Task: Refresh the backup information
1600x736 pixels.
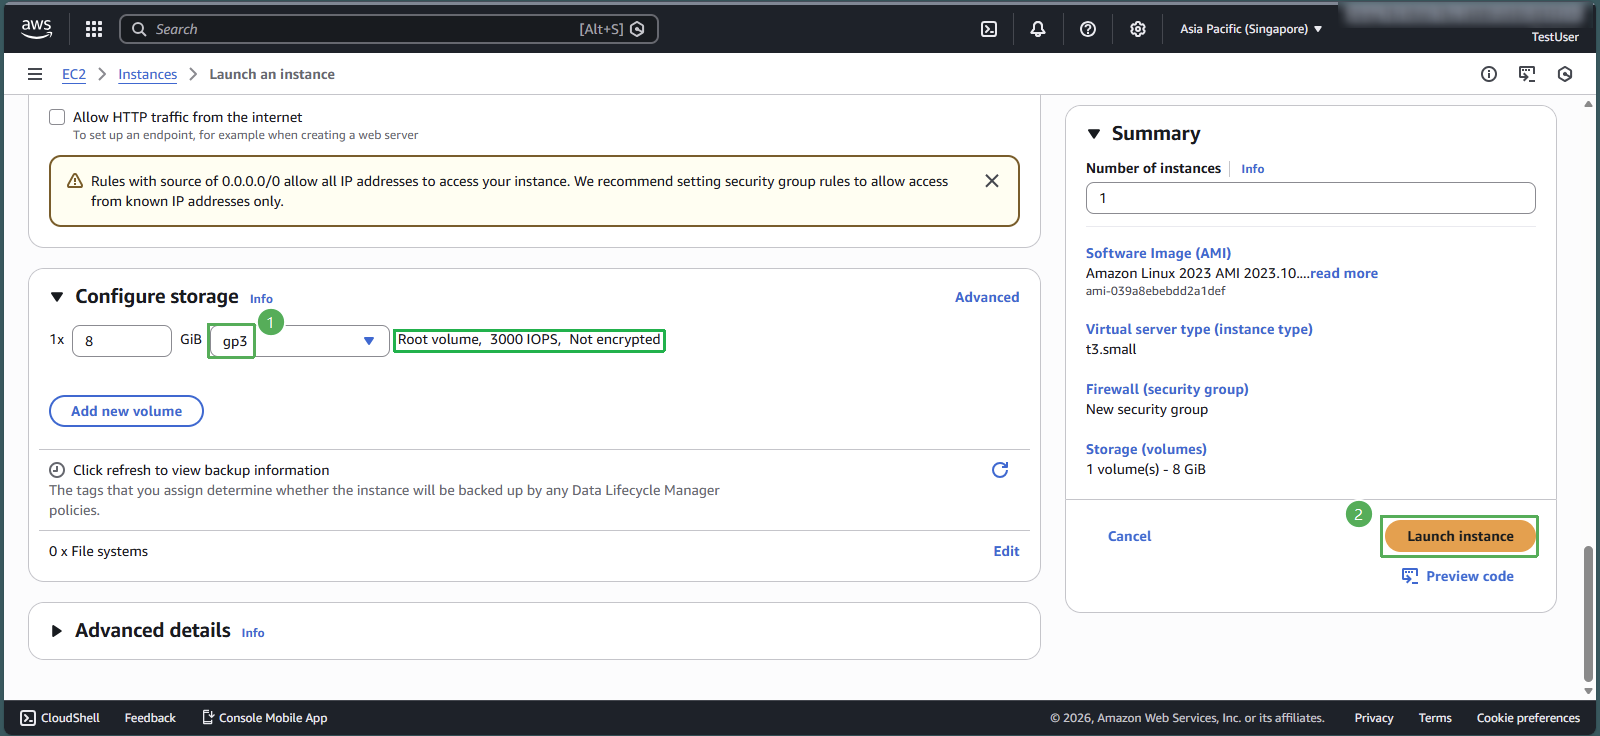Action: pos(1000,470)
